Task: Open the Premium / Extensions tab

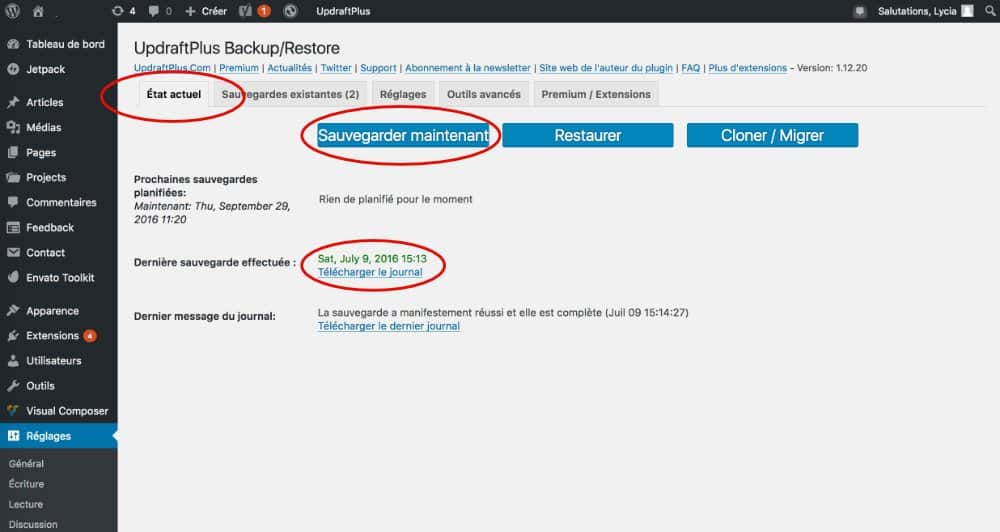Action: click(596, 94)
